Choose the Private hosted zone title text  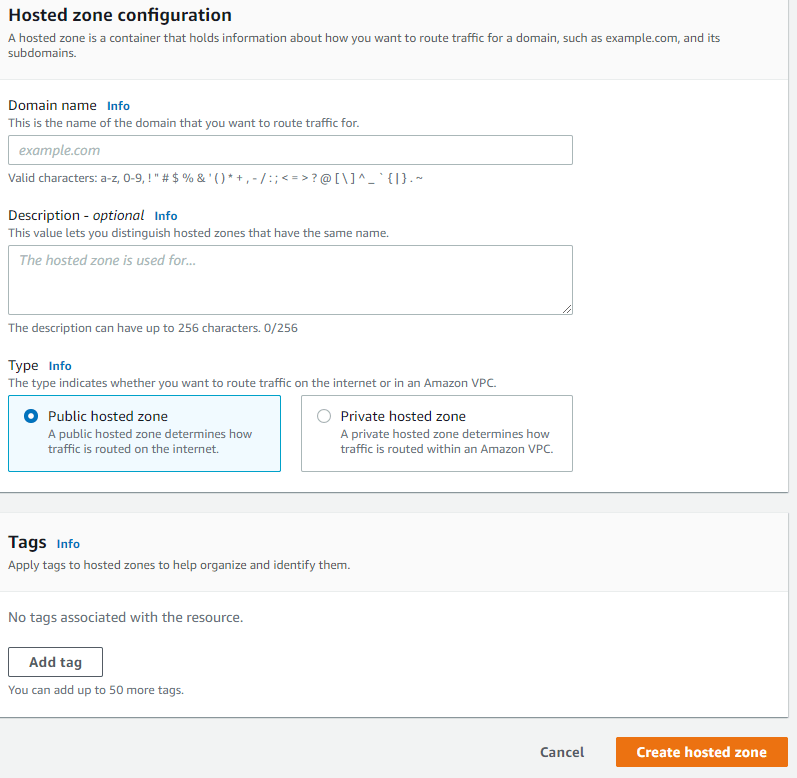coord(403,416)
